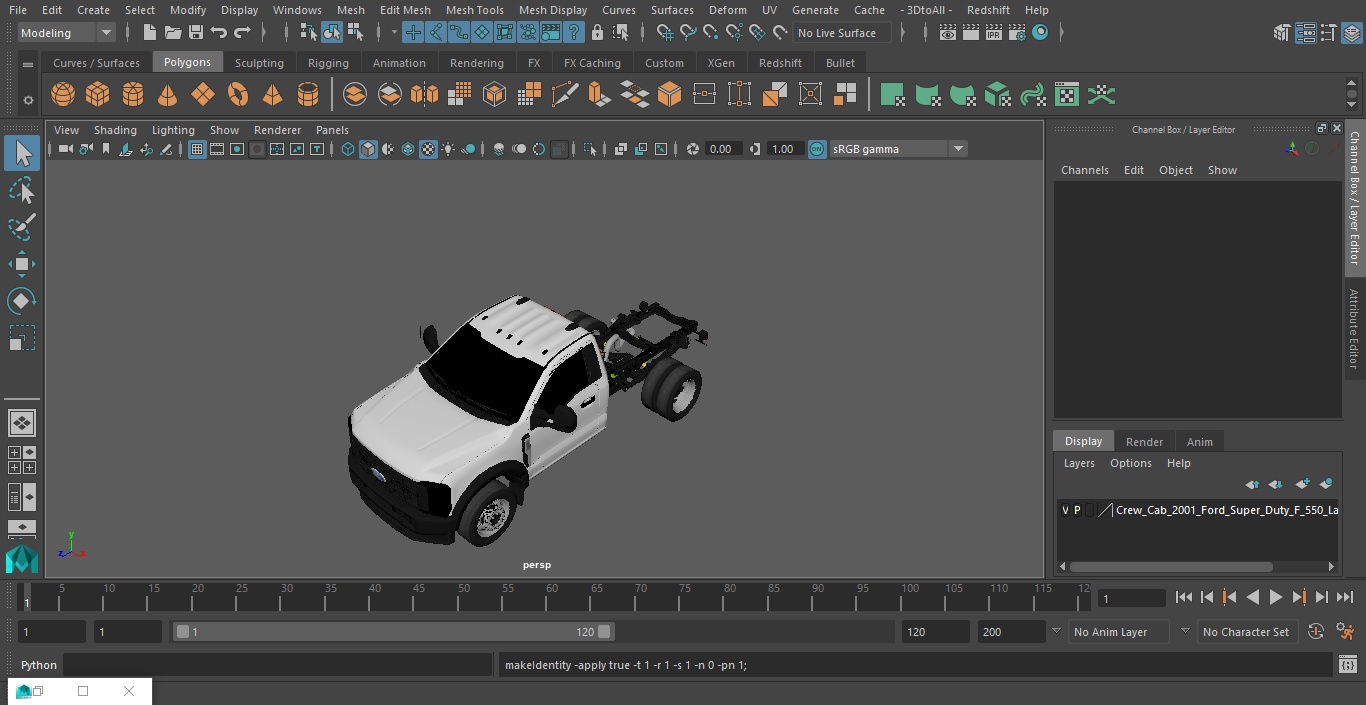
Task: Toggle layer visibility V box
Action: (x=1065, y=510)
